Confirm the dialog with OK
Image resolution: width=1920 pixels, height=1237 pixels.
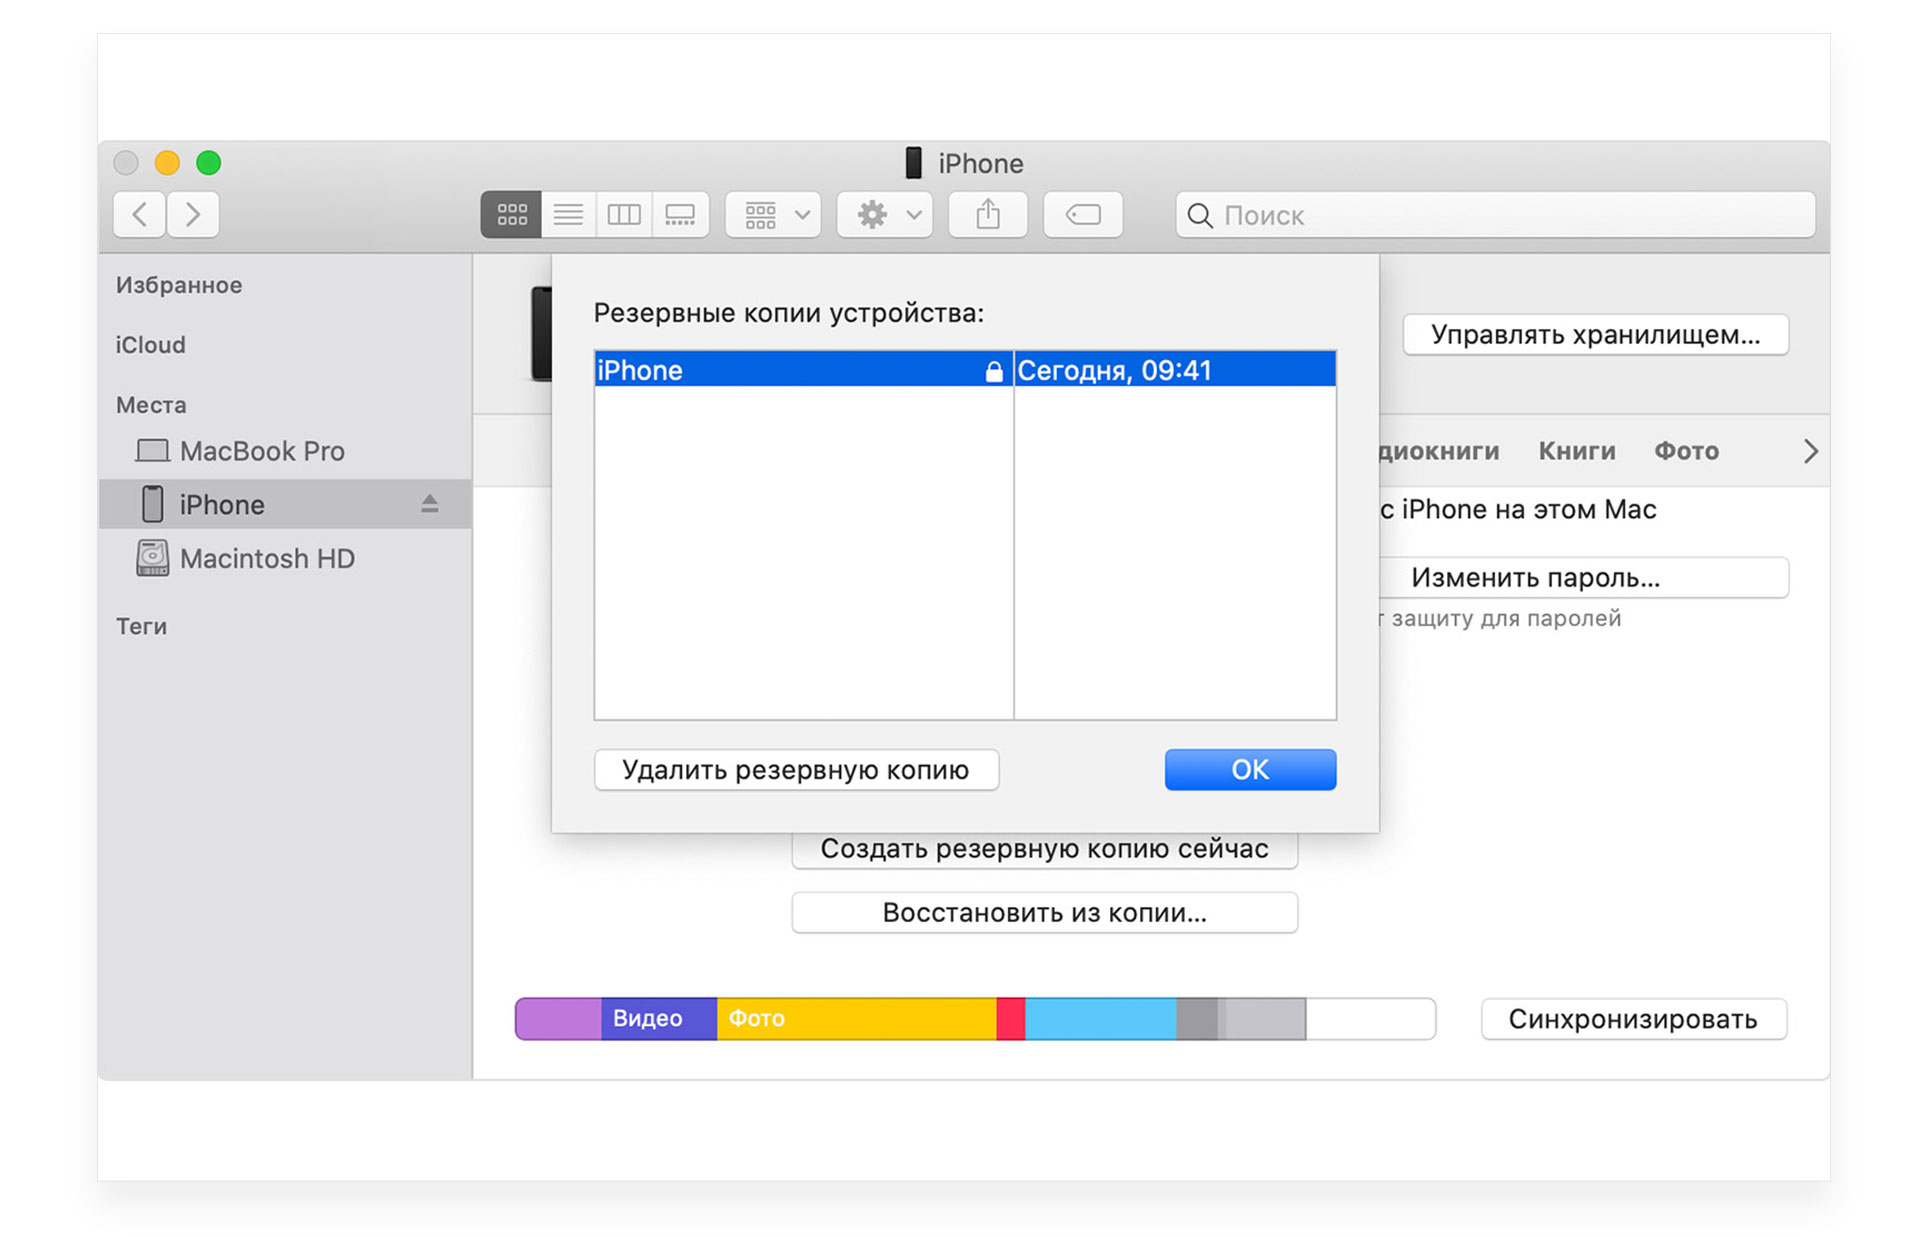tap(1250, 769)
